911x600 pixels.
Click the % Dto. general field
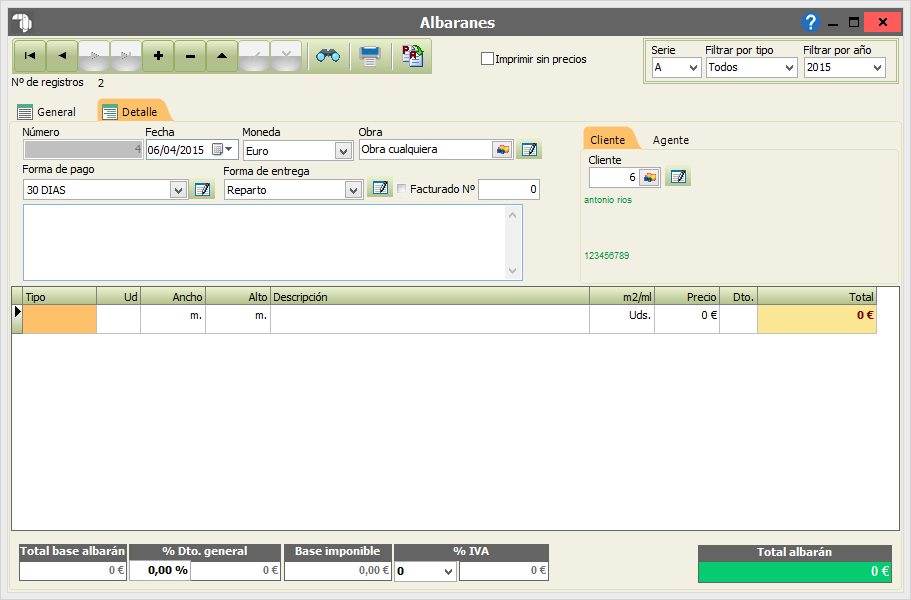(159, 570)
